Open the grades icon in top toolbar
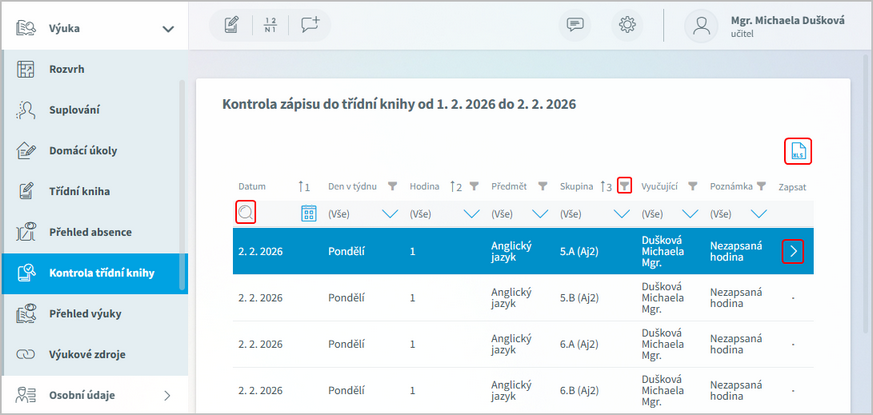873x415 pixels. click(270, 25)
